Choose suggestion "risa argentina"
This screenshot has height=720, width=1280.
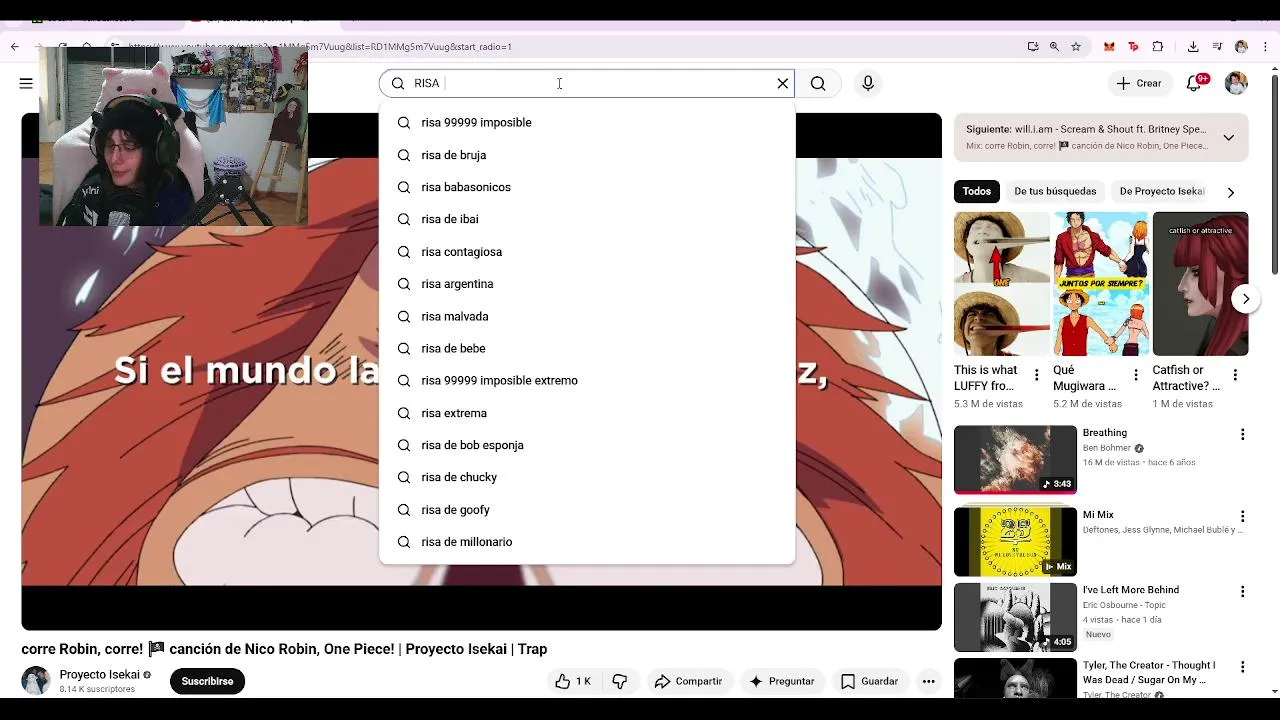tap(587, 284)
